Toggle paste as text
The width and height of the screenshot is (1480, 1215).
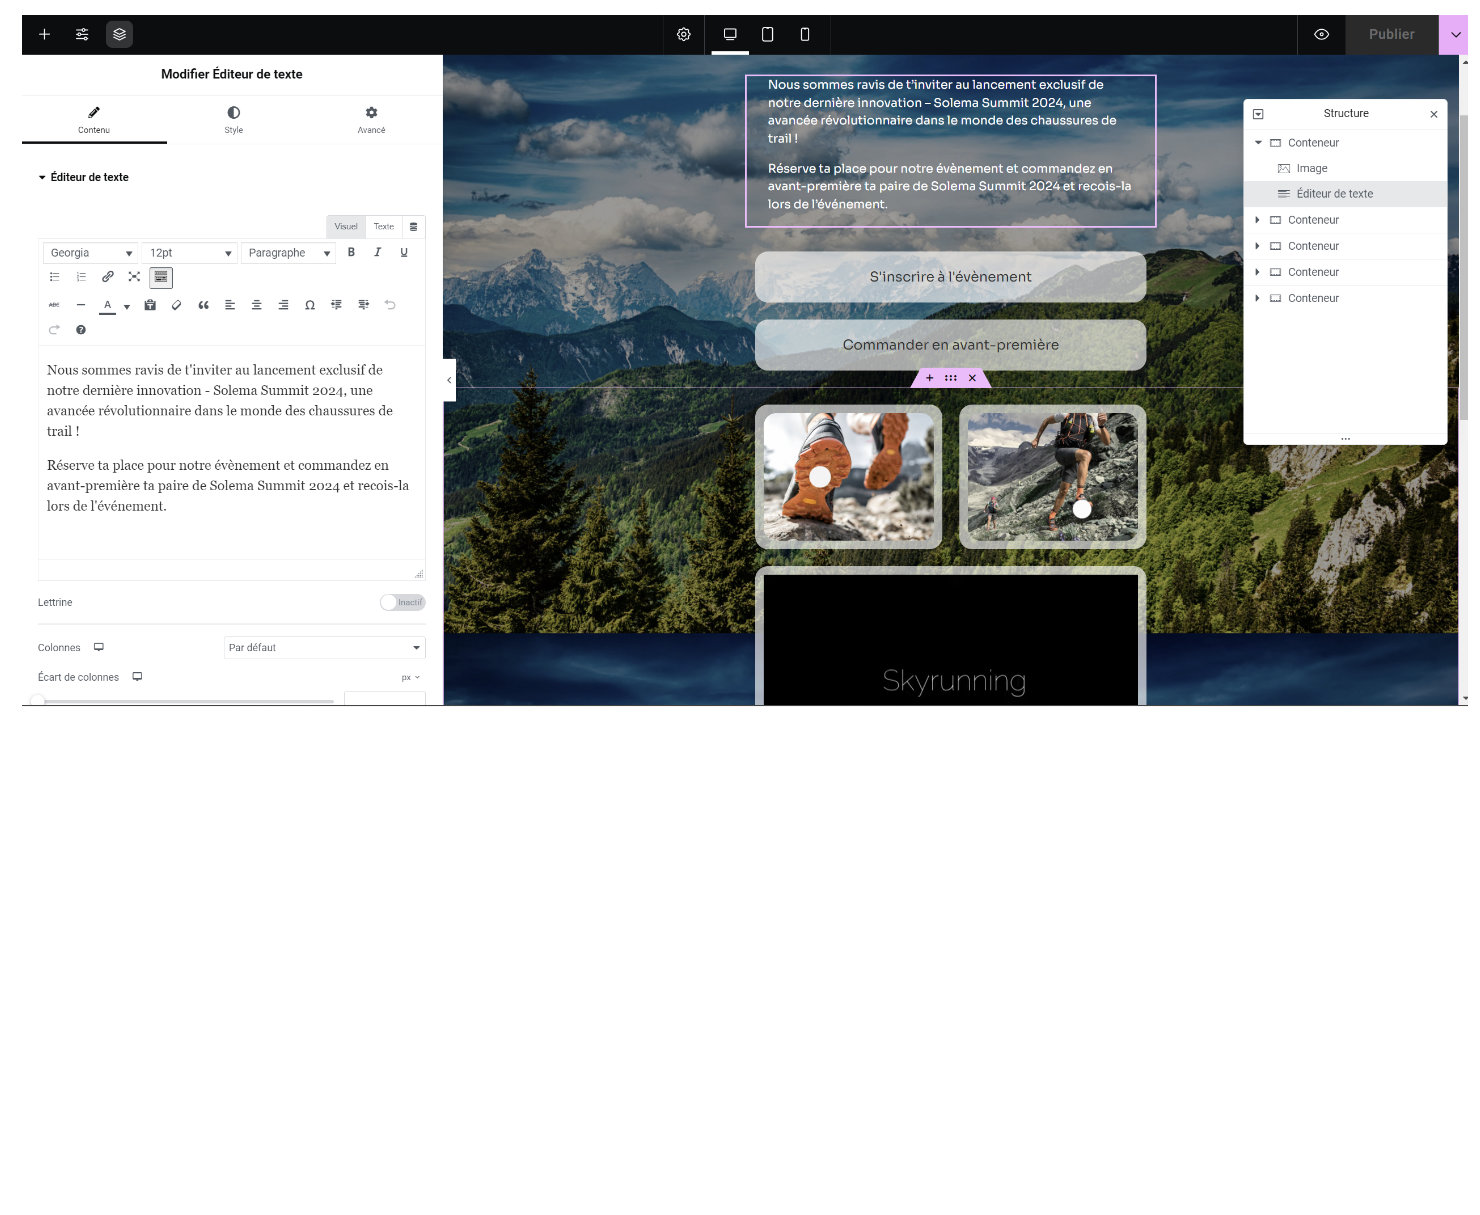point(150,305)
